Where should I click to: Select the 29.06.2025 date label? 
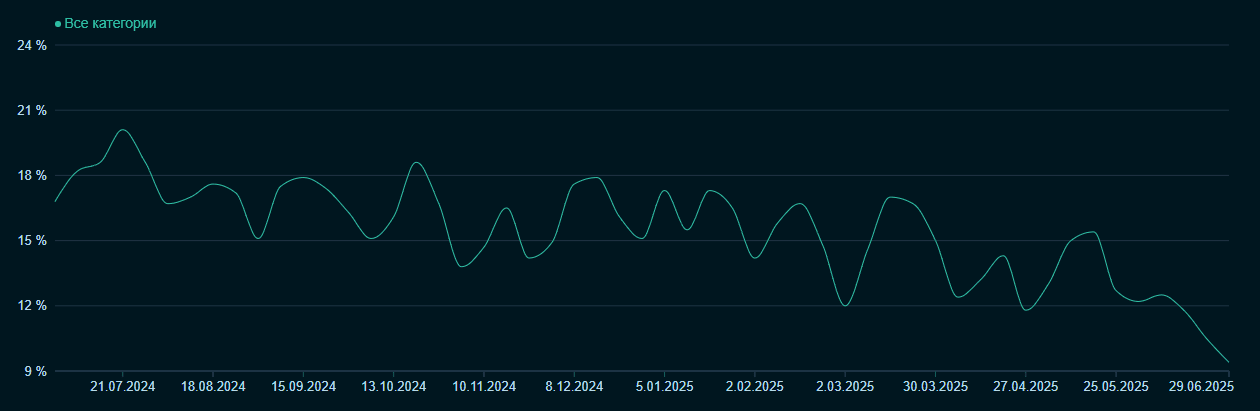(x=1201, y=386)
